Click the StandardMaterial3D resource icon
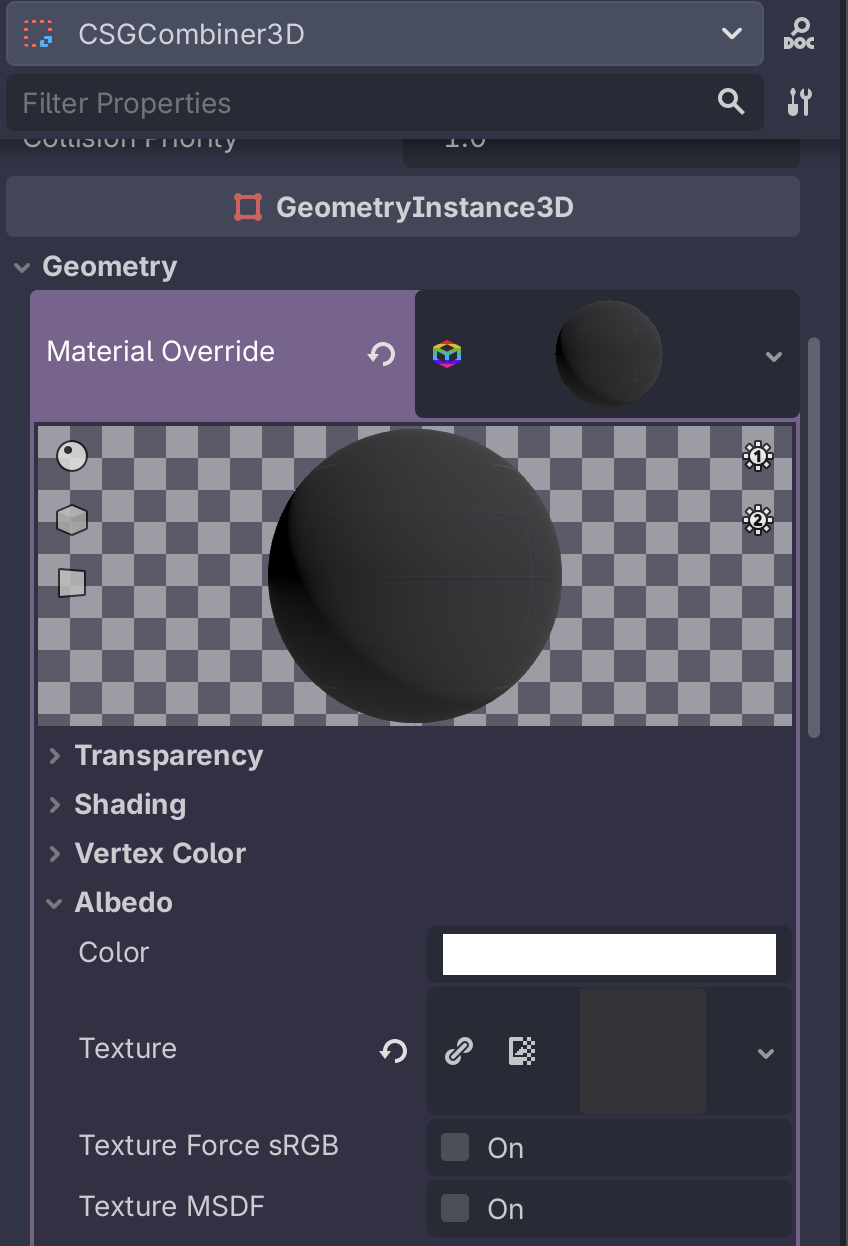This screenshot has height=1246, width=848. point(449,352)
